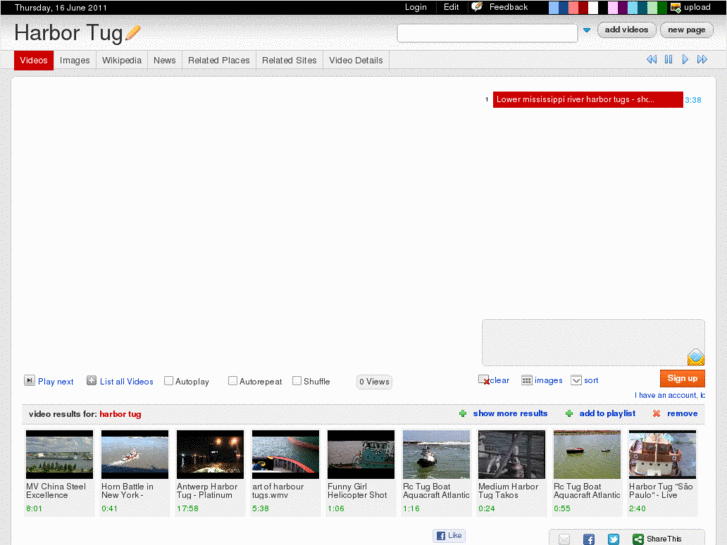
Task: Pick the pink theme color swatch
Action: (613, 7)
